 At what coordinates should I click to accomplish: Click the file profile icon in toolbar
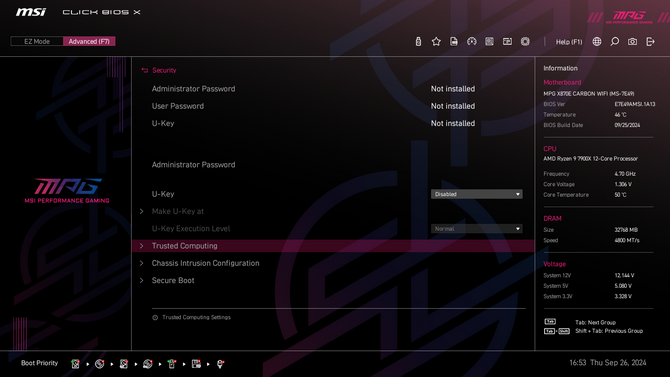(x=454, y=41)
